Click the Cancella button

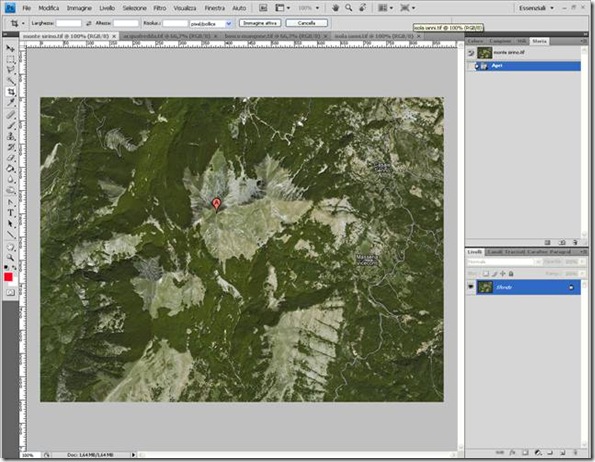point(307,23)
